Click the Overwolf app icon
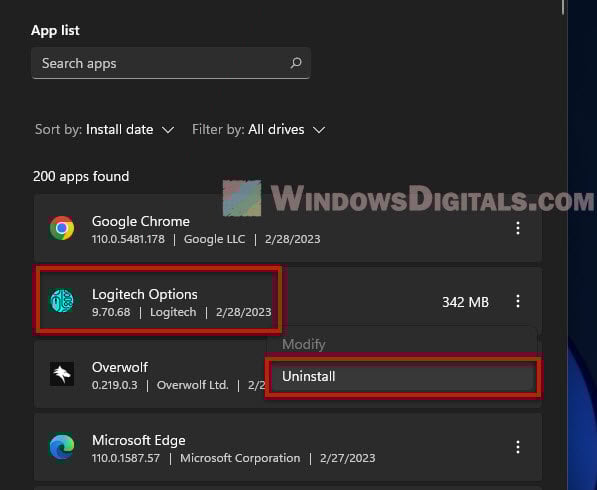 pos(62,374)
